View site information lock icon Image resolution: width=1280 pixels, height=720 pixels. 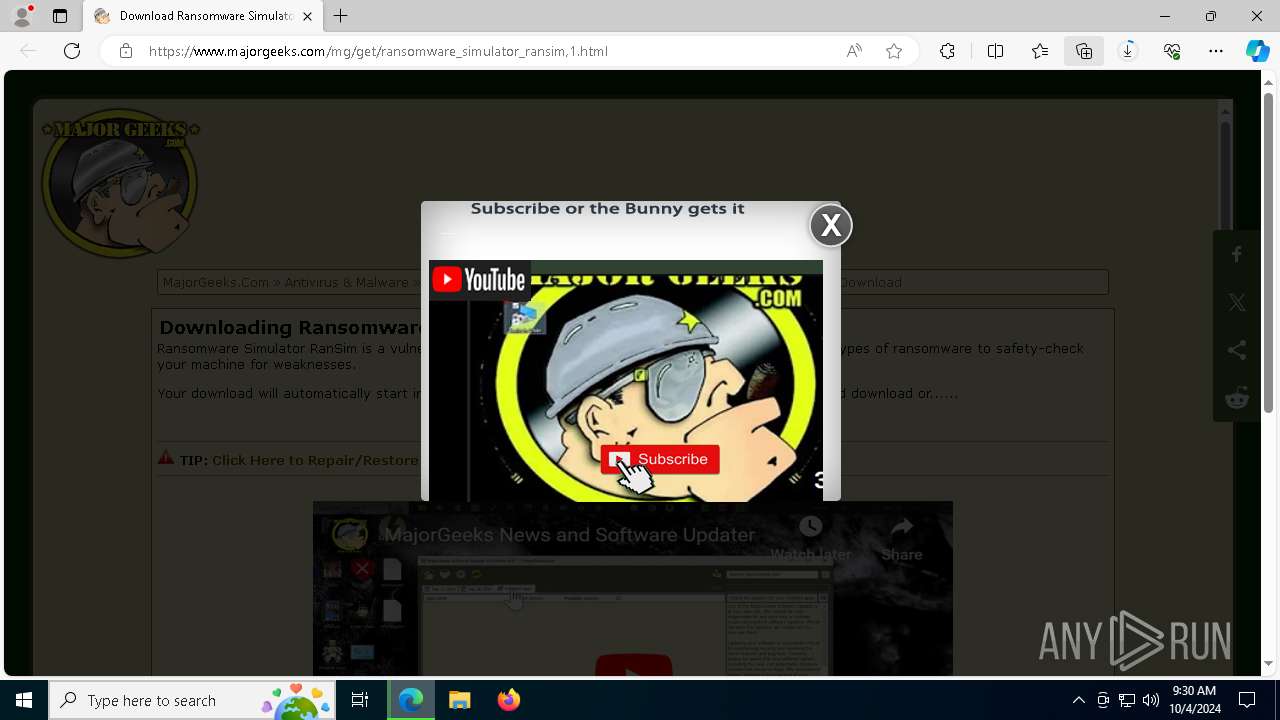pyautogui.click(x=125, y=51)
